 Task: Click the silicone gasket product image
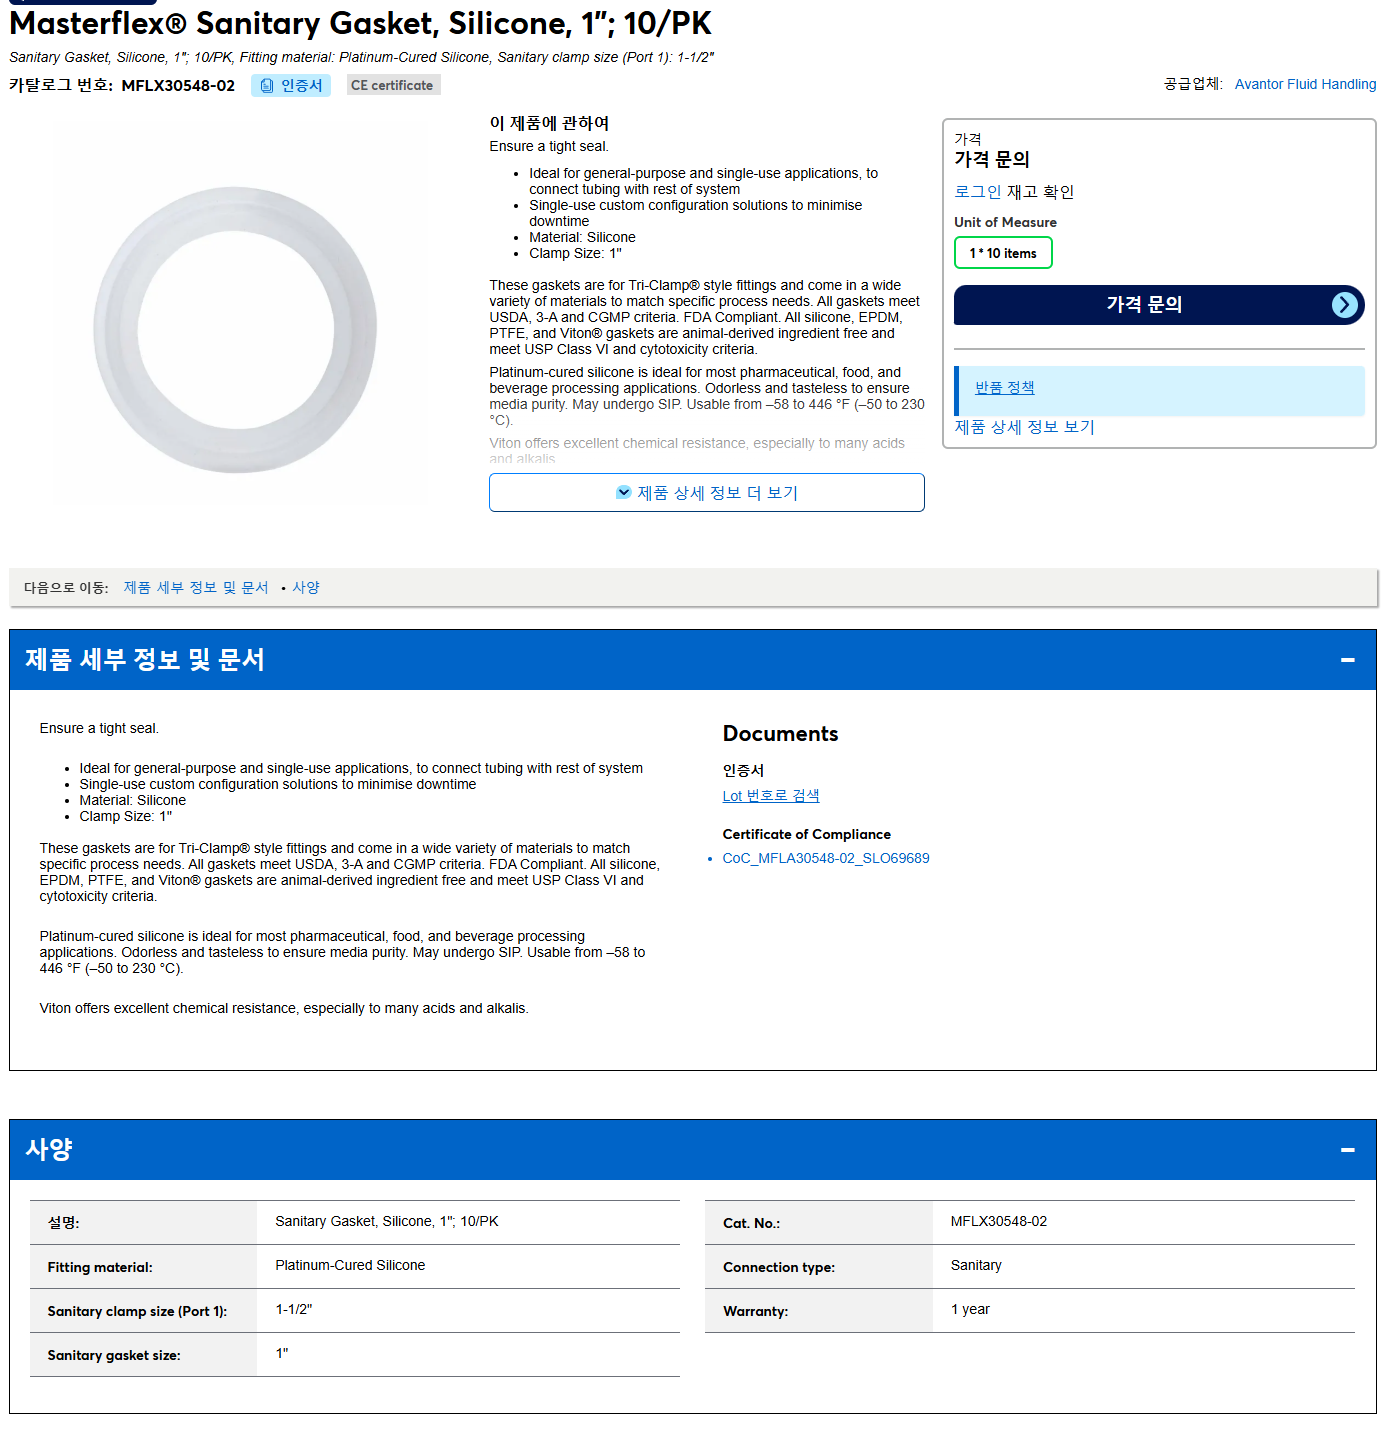click(235, 329)
